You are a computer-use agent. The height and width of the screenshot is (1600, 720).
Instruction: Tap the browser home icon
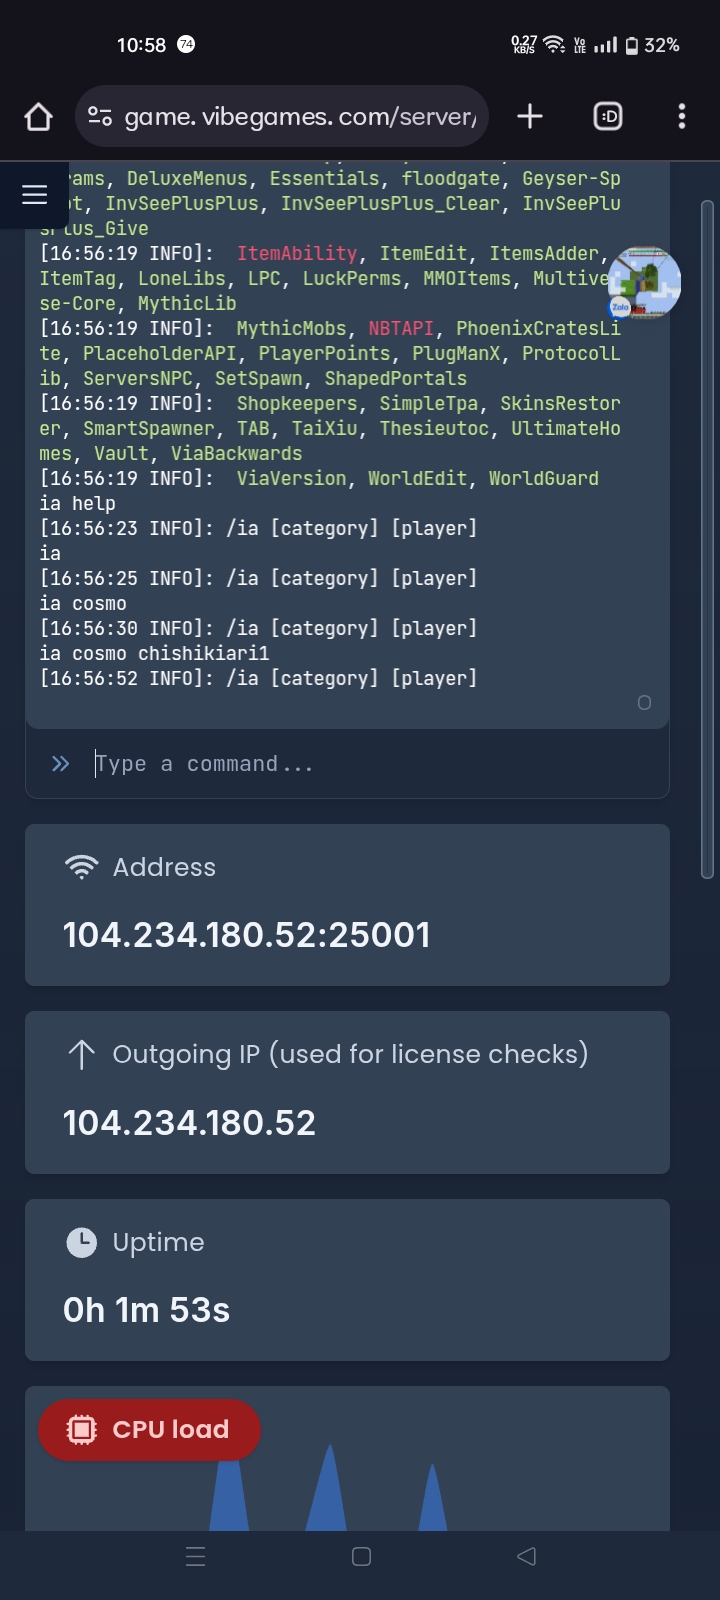click(x=38, y=117)
